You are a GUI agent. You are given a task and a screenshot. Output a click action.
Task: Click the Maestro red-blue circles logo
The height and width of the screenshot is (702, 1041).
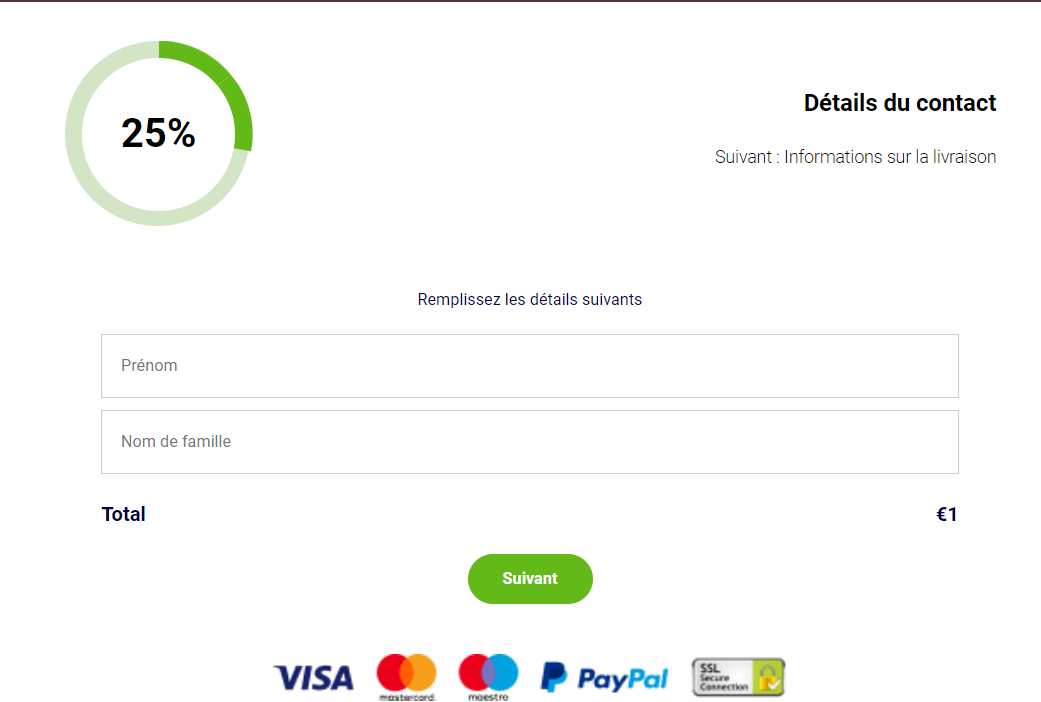pyautogui.click(x=488, y=673)
